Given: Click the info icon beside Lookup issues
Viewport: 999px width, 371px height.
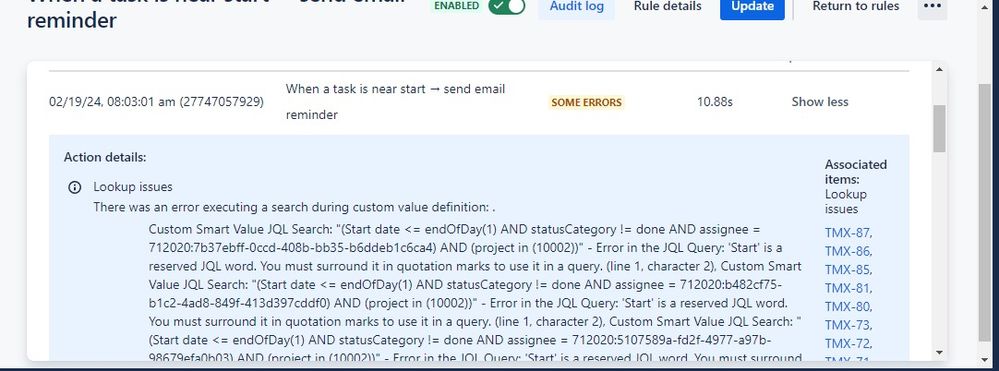Looking at the screenshot, I should [x=75, y=187].
